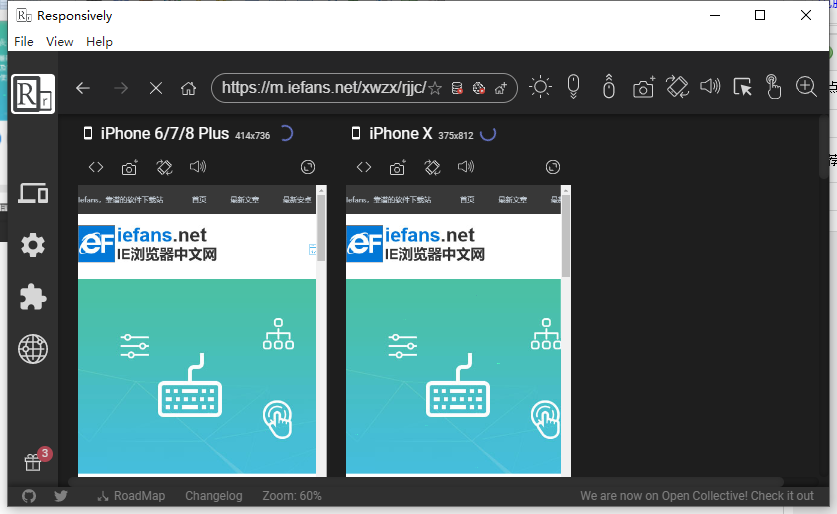Open the settings gear in sidebar
The width and height of the screenshot is (837, 514).
pyautogui.click(x=33, y=245)
